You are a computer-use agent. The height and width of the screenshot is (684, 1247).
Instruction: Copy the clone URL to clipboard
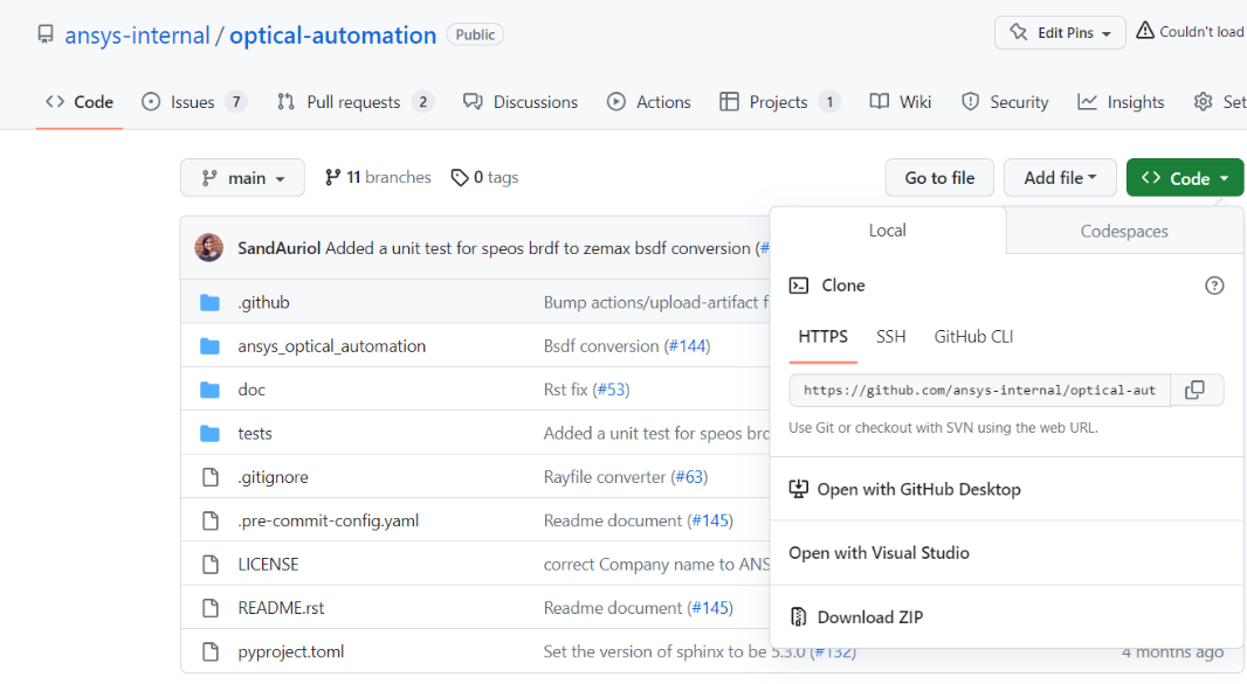[x=1195, y=390]
